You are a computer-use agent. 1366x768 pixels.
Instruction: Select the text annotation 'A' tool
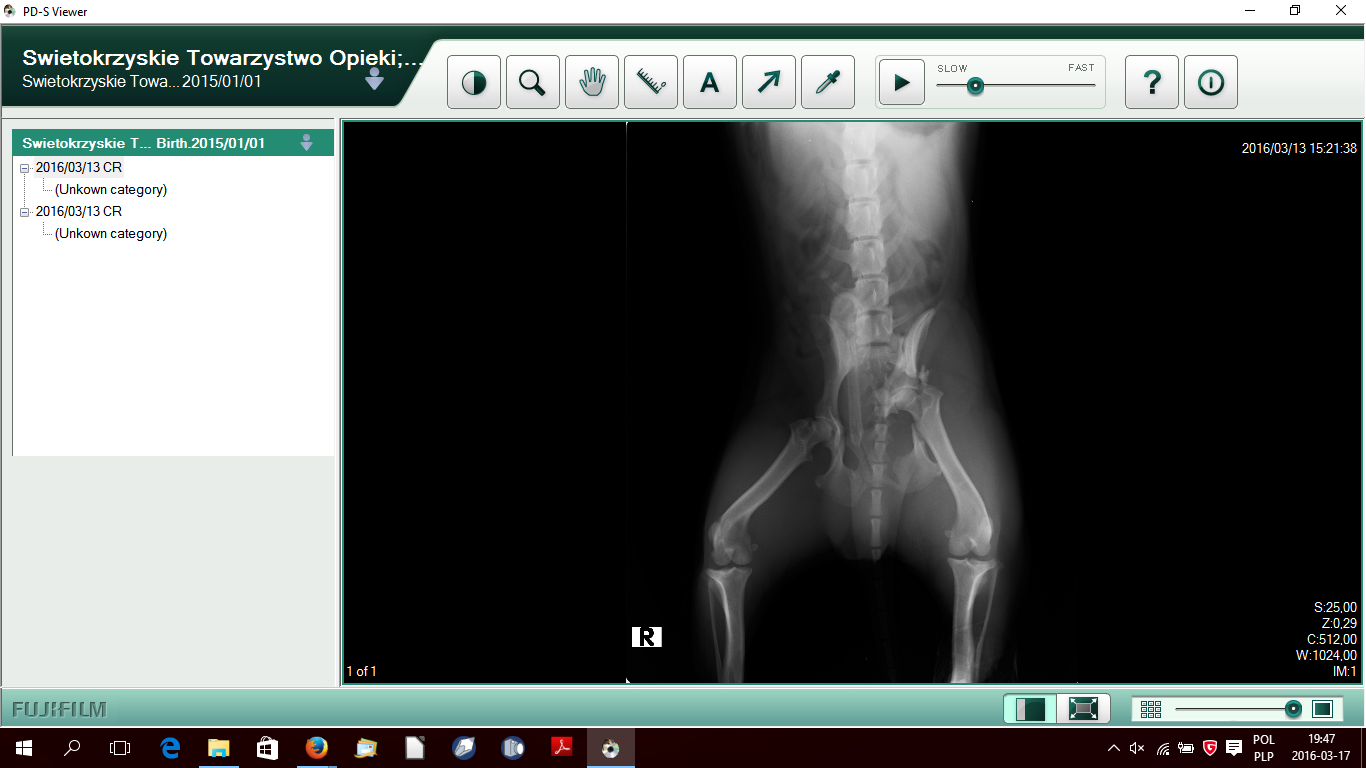(709, 82)
